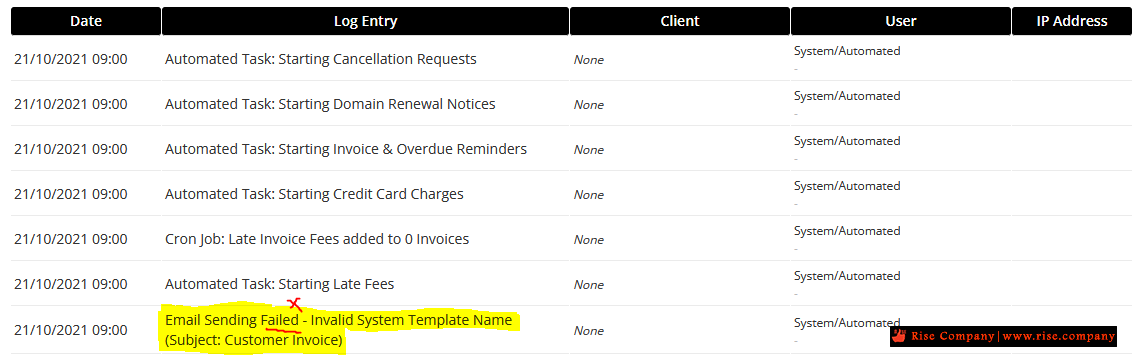Click the Log Entry column header
Screen dimensions: 1138x360
tap(365, 21)
